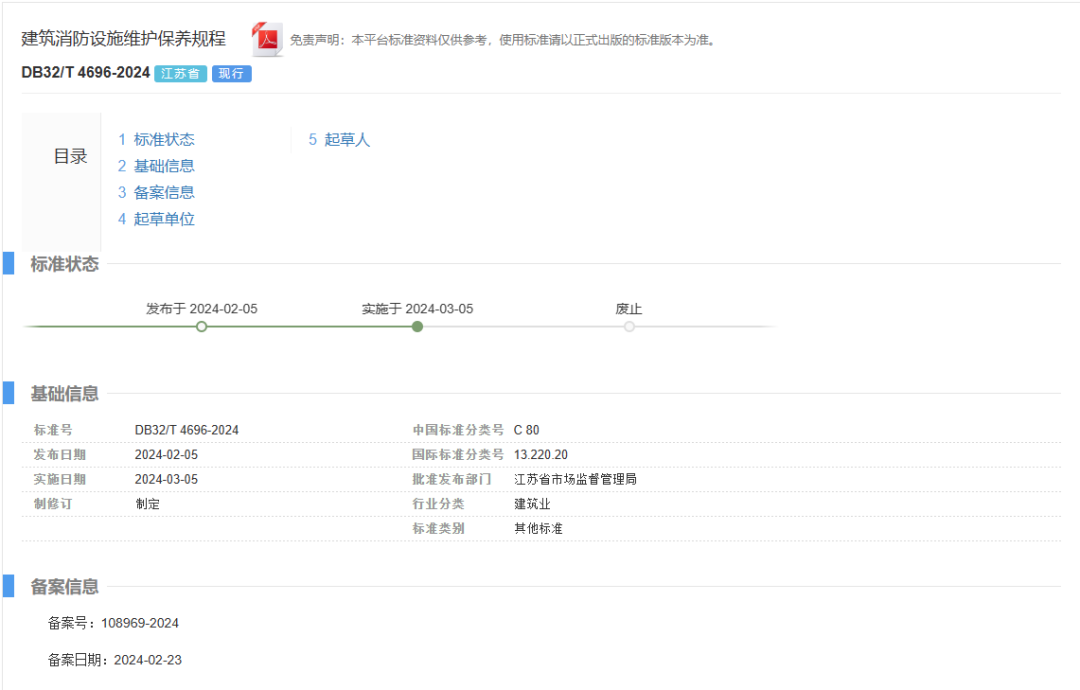Click the 发布于 2024-02-05 timeline marker

[x=201, y=326]
